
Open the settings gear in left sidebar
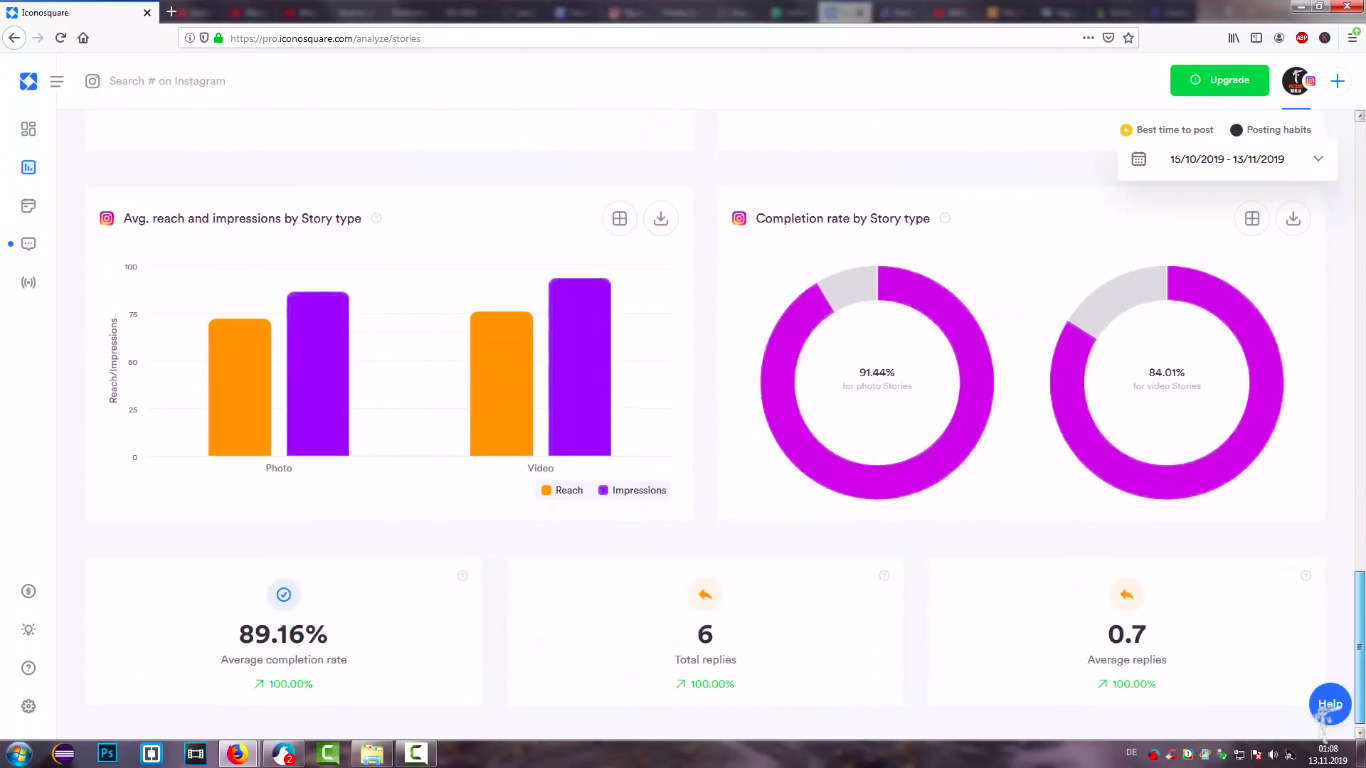click(28, 706)
